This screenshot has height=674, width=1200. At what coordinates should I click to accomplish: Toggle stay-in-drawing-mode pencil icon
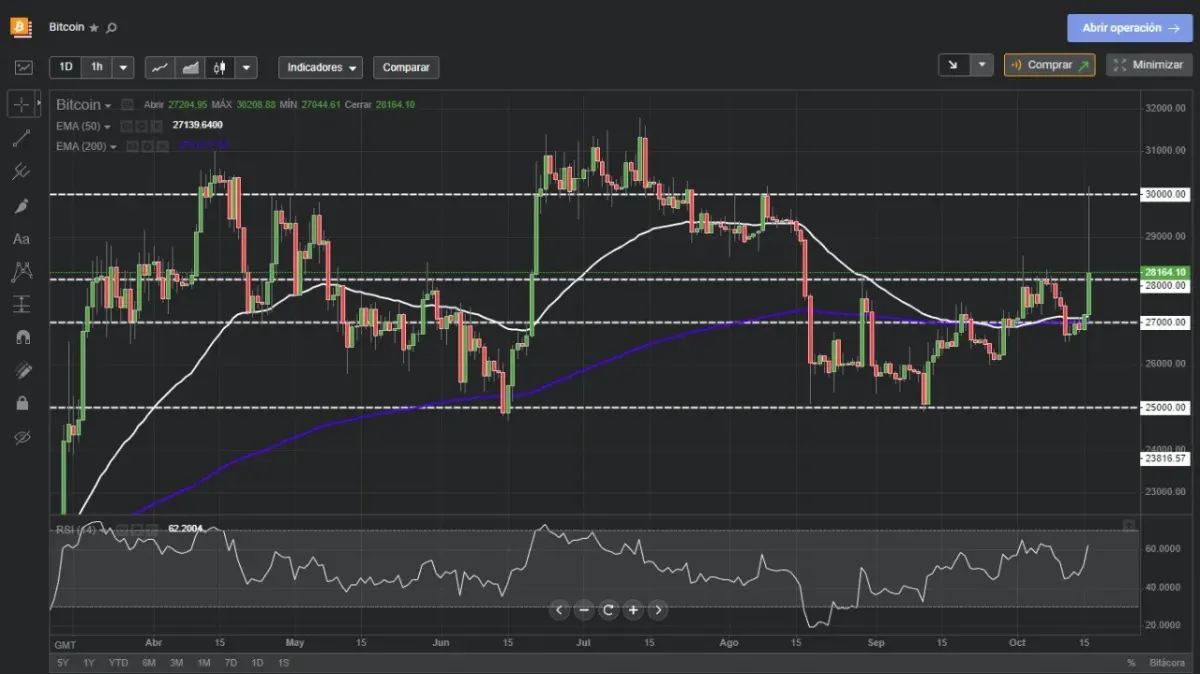[22, 370]
